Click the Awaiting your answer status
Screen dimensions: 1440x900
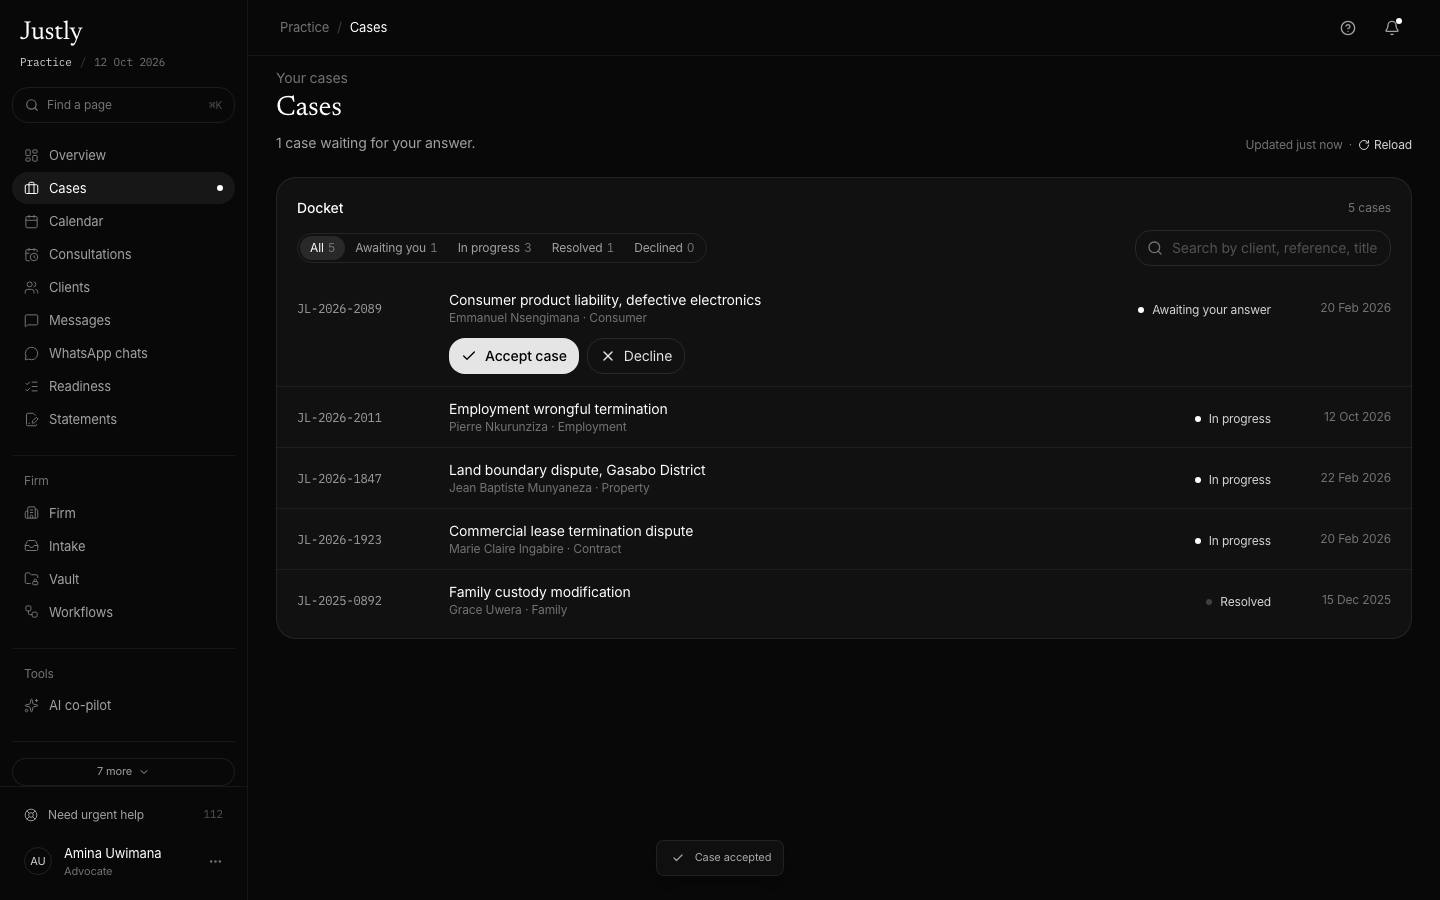coord(1204,310)
